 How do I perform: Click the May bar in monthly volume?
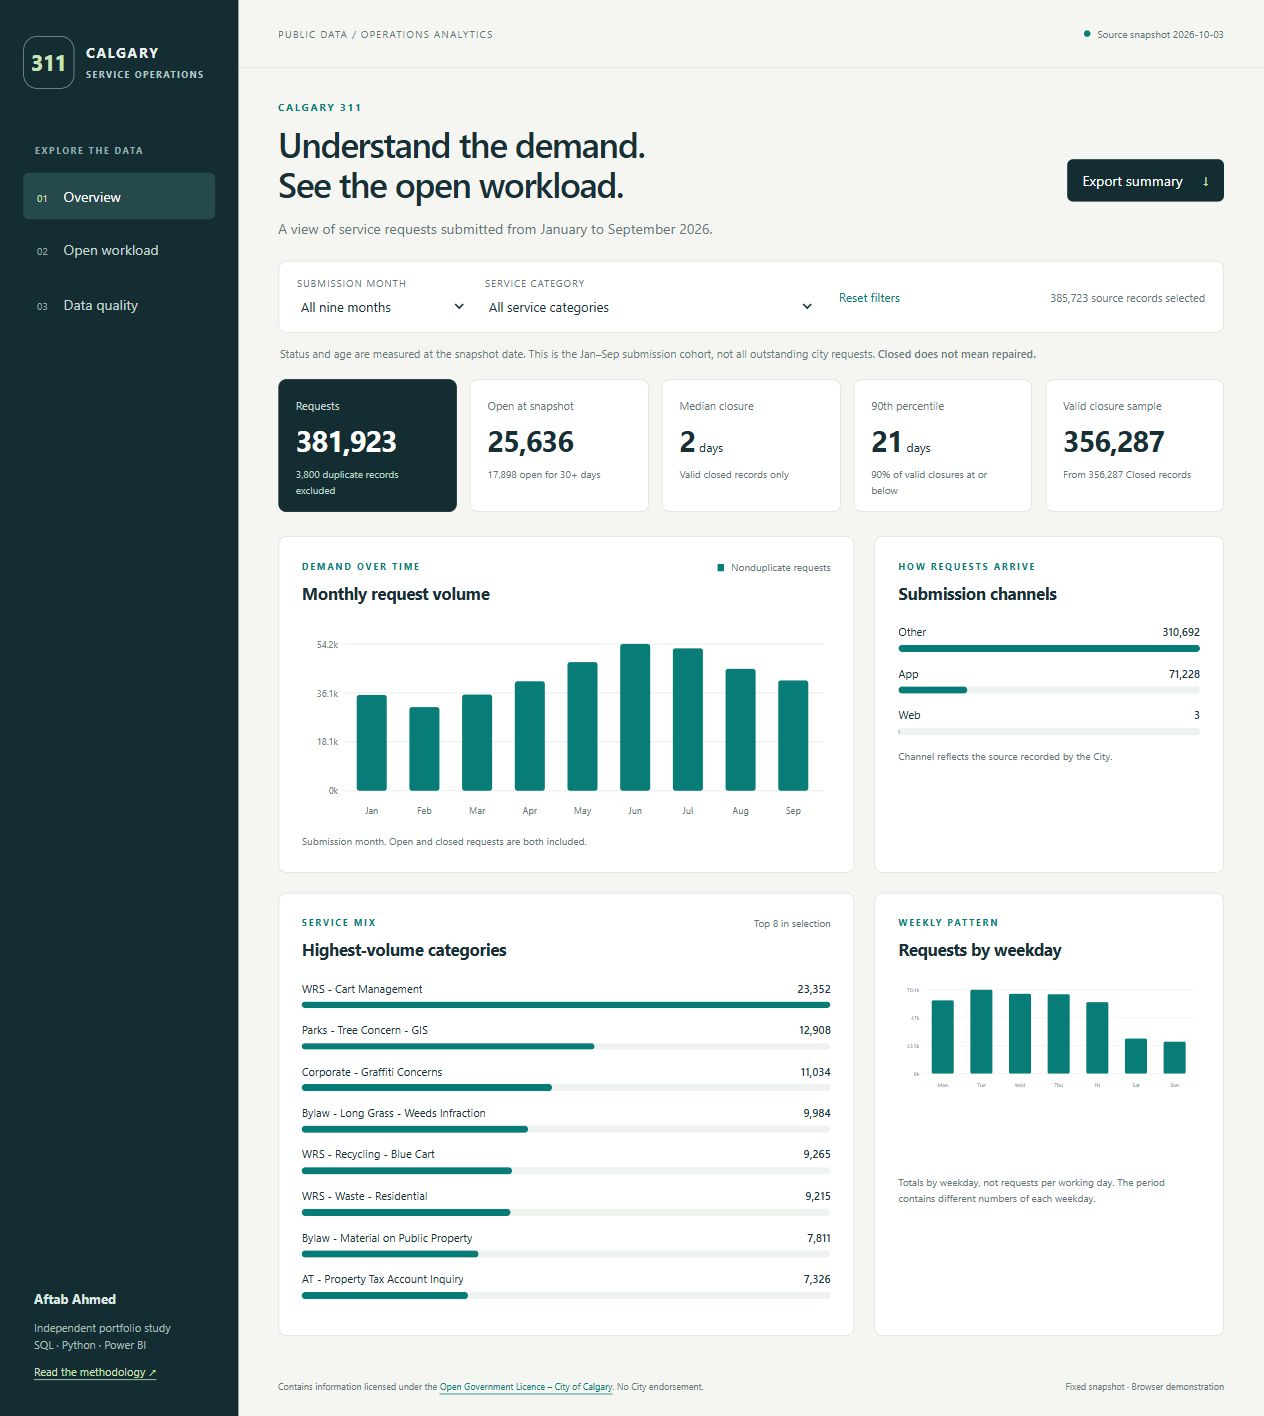(582, 726)
